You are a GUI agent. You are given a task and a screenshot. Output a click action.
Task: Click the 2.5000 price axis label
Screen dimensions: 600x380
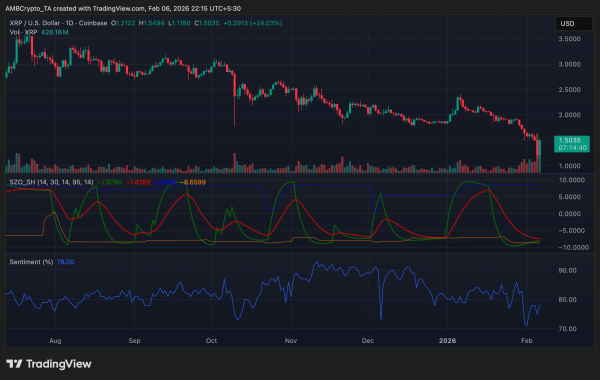569,90
